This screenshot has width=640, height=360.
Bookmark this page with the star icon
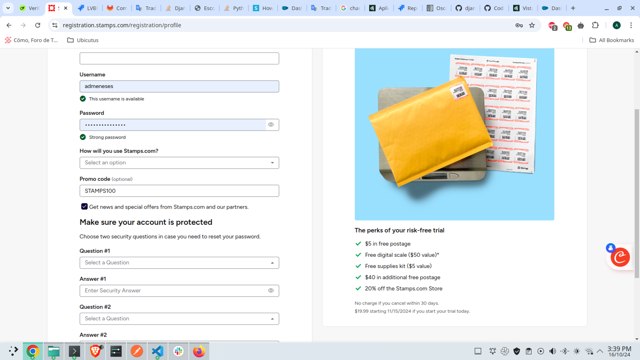click(x=532, y=25)
